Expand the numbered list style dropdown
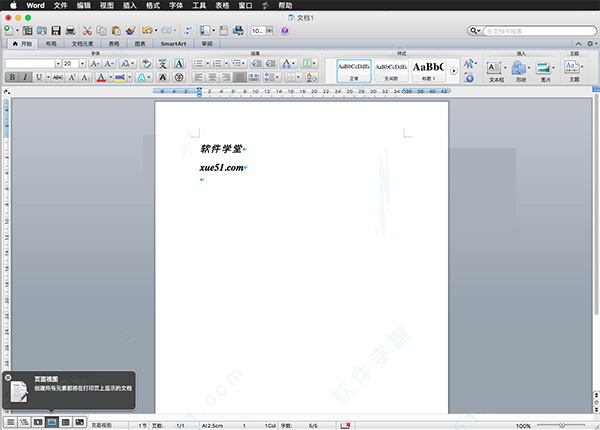The image size is (600, 430). pyautogui.click(x=226, y=64)
